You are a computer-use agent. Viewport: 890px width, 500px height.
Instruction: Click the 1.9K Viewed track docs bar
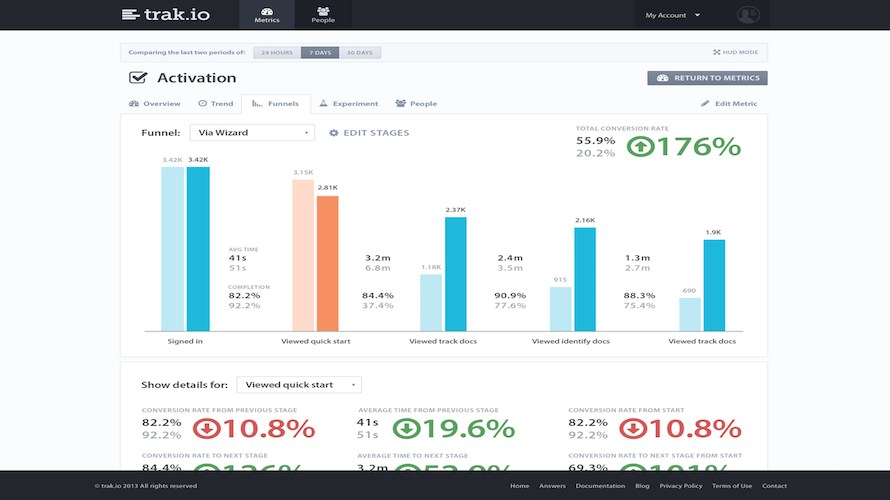pos(714,285)
